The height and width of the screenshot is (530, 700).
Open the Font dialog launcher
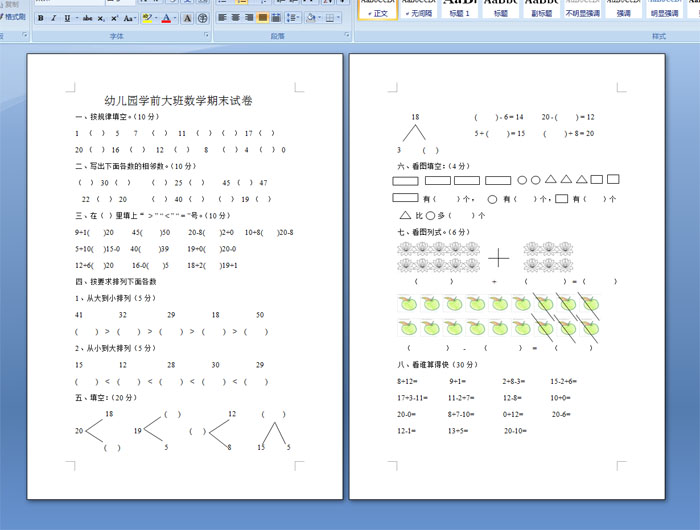click(x=206, y=35)
